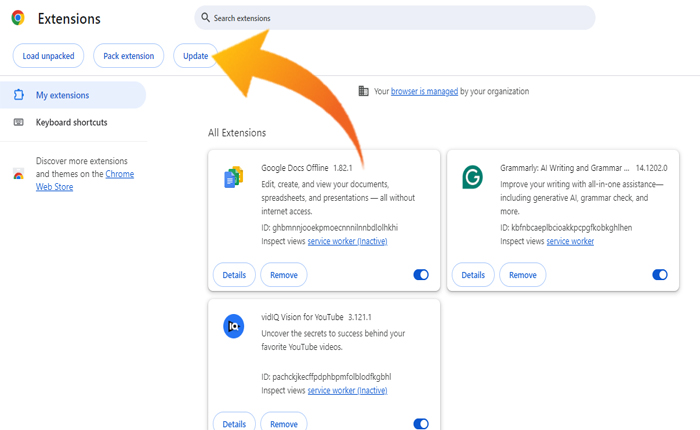
Task: Click the managed organization building icon
Action: coord(363,91)
